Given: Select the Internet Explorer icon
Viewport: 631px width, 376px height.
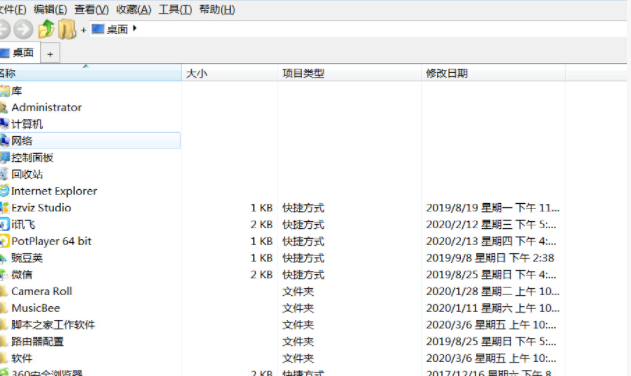Looking at the screenshot, I should pos(4,191).
